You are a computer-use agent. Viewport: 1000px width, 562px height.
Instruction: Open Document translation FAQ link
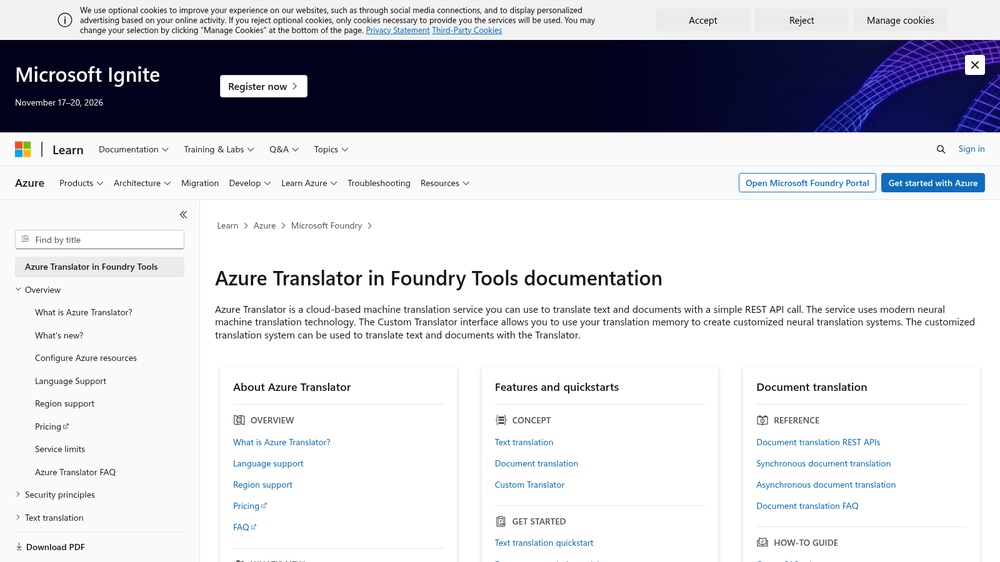click(x=807, y=506)
